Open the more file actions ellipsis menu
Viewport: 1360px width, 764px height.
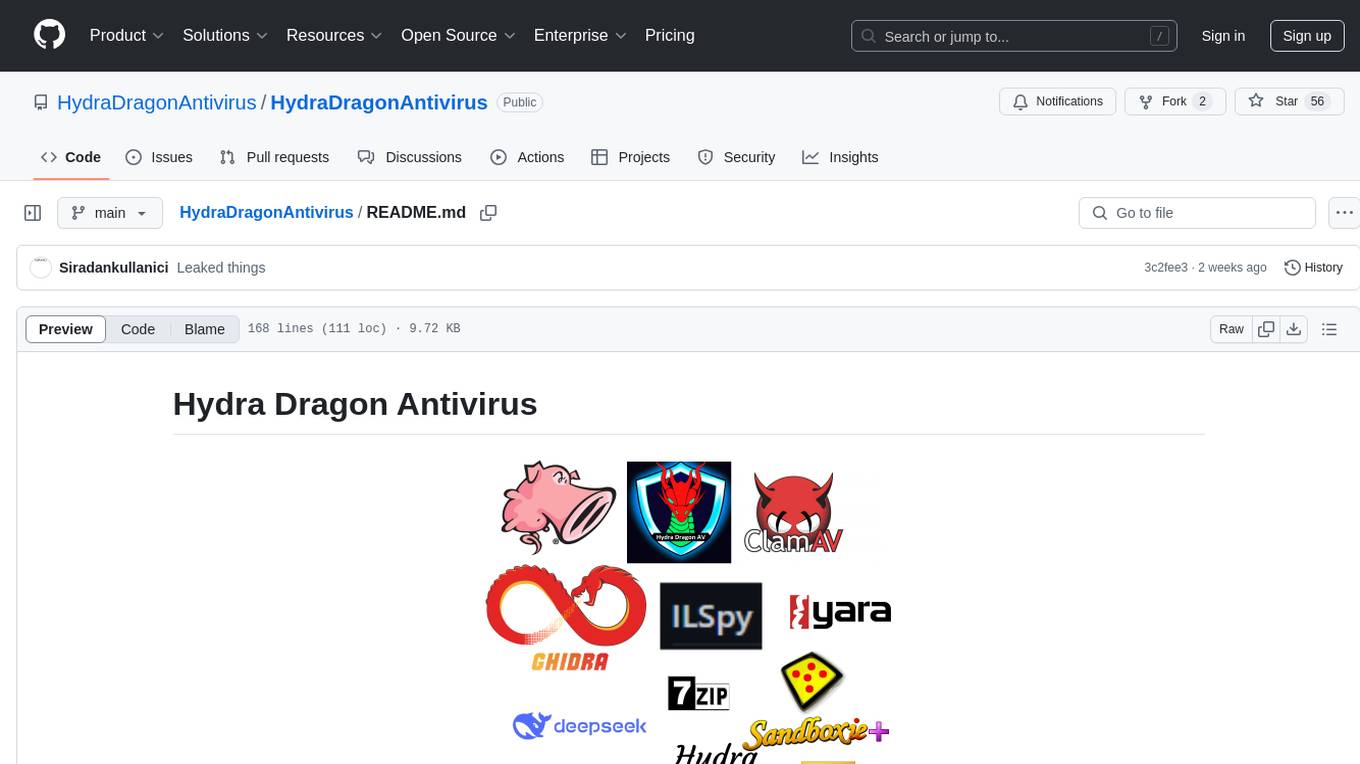(1345, 213)
